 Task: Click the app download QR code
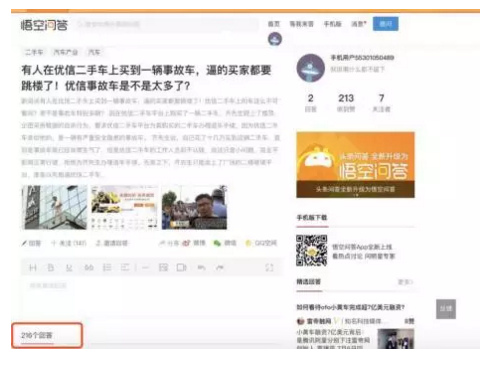click(x=311, y=251)
